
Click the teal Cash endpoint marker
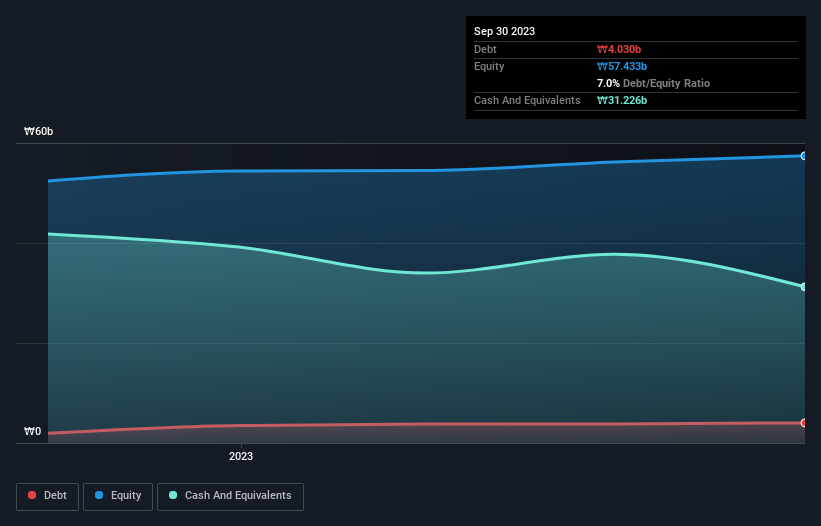pyautogui.click(x=804, y=287)
